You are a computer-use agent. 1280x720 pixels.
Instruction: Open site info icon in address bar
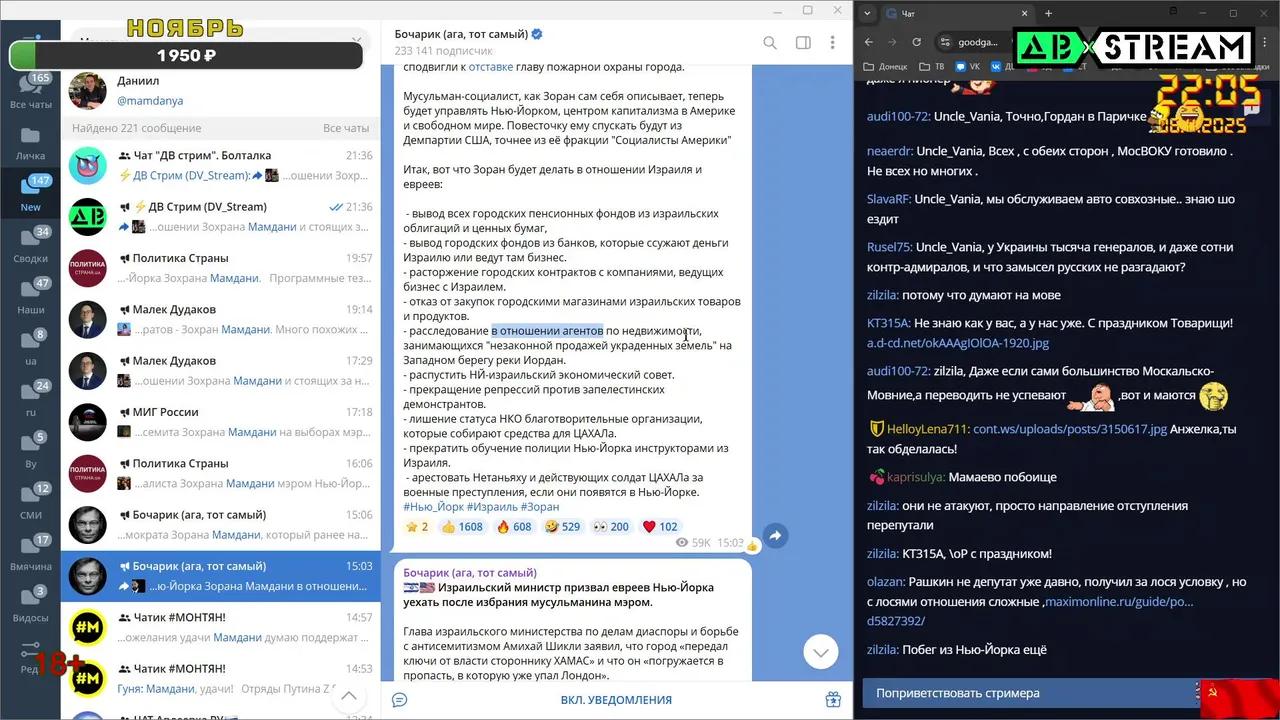click(x=946, y=42)
